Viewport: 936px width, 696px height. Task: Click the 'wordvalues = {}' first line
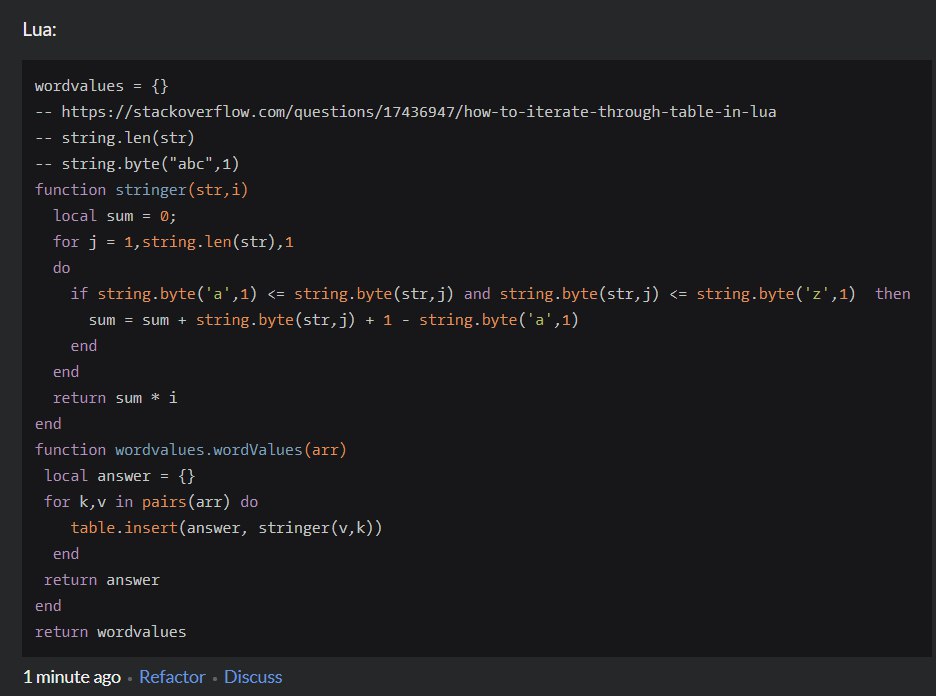pyautogui.click(x=101, y=86)
